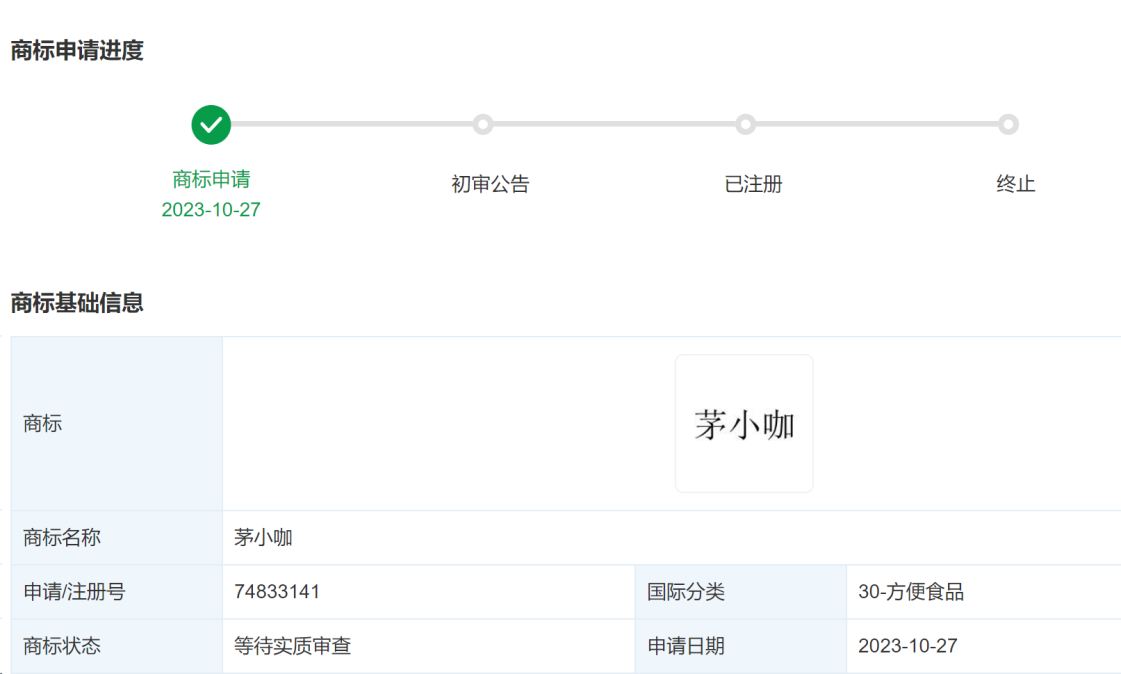Click the 等待实质审查 status value
Screen dimensions: 1121x674
tap(292, 646)
